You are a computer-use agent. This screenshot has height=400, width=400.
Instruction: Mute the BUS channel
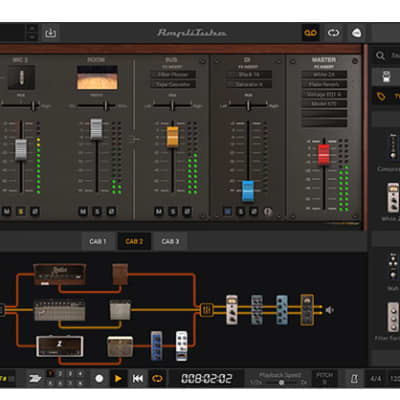click(159, 211)
